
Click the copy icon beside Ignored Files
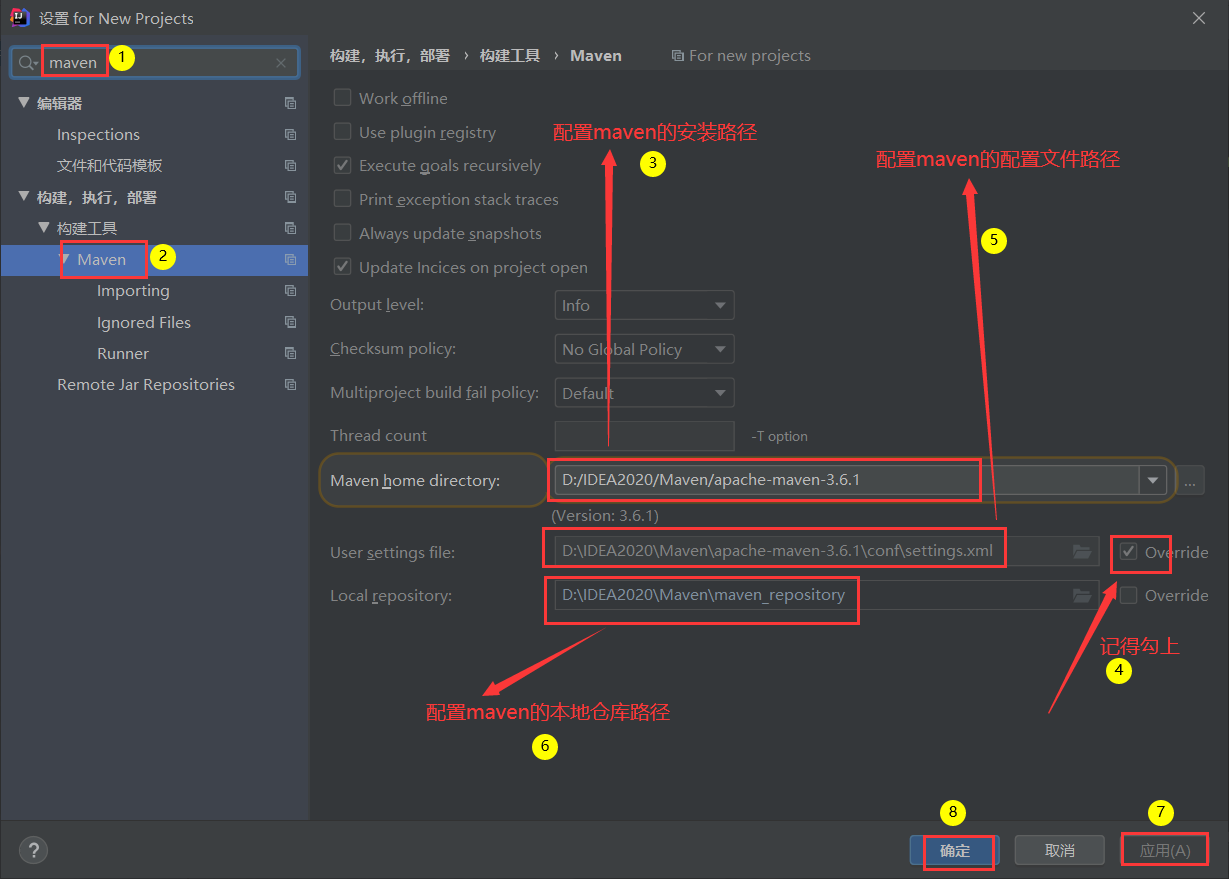(x=290, y=322)
